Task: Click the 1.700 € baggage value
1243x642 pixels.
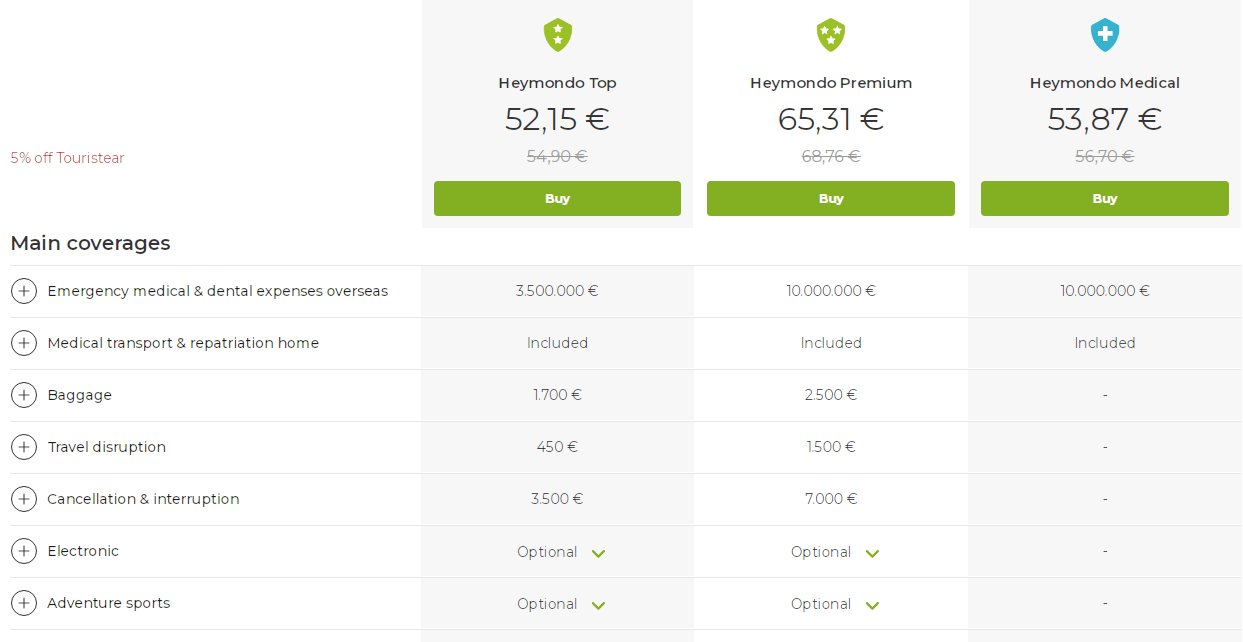Action: 557,395
